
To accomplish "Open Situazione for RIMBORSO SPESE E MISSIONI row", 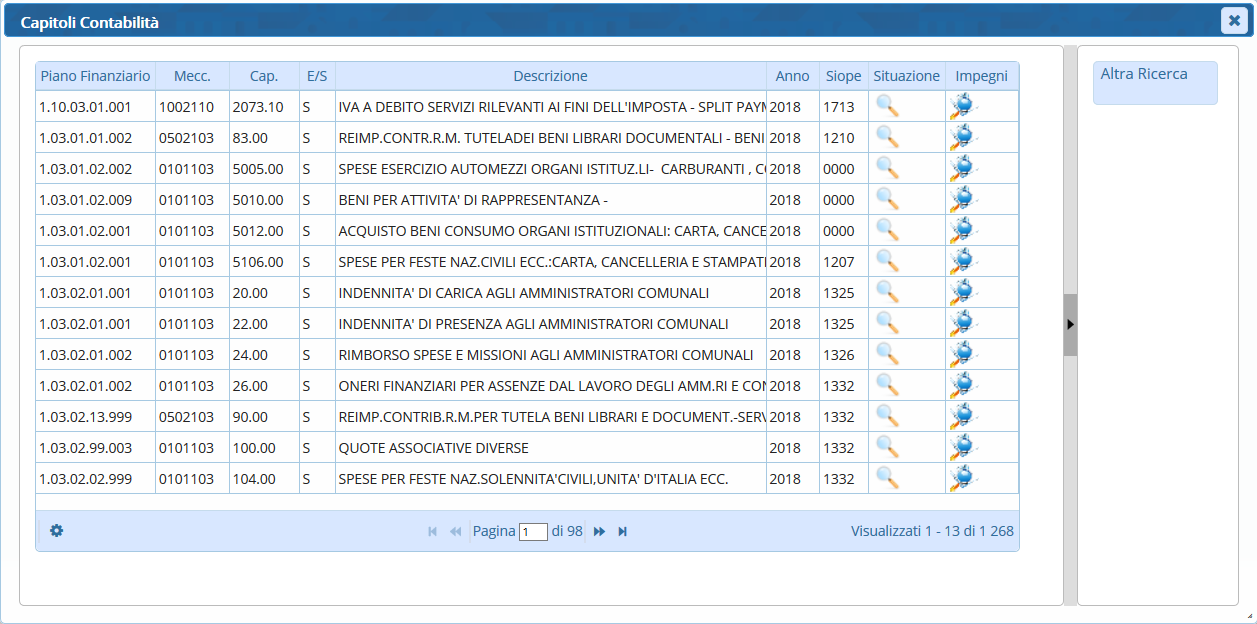I will click(x=887, y=354).
